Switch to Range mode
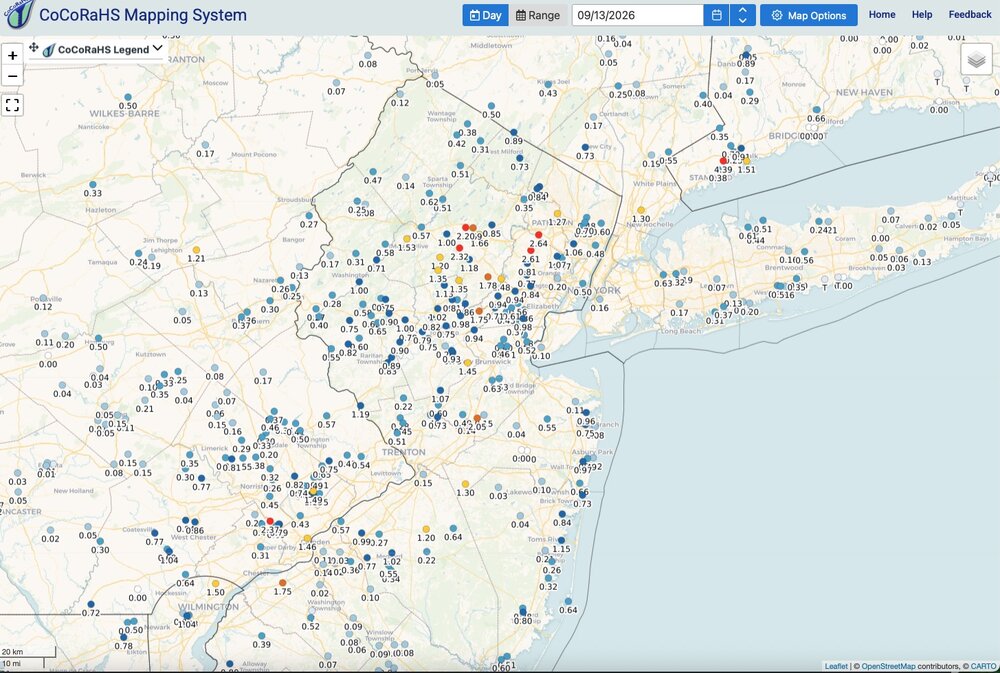Viewport: 1000px width, 673px height. (538, 15)
